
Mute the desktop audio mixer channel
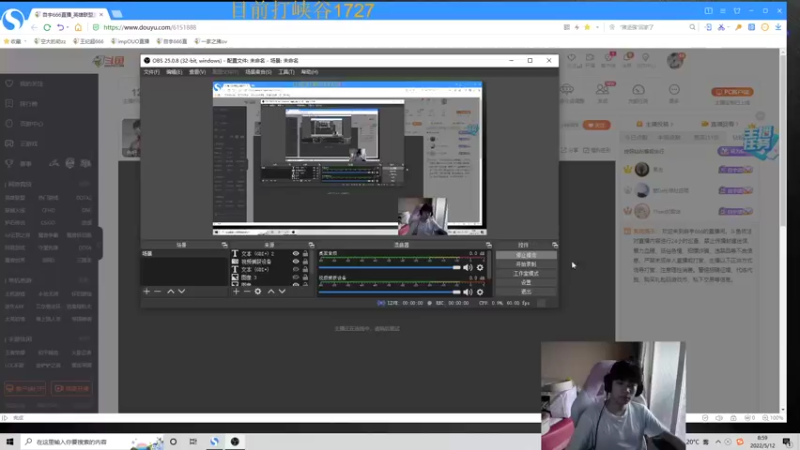click(467, 267)
